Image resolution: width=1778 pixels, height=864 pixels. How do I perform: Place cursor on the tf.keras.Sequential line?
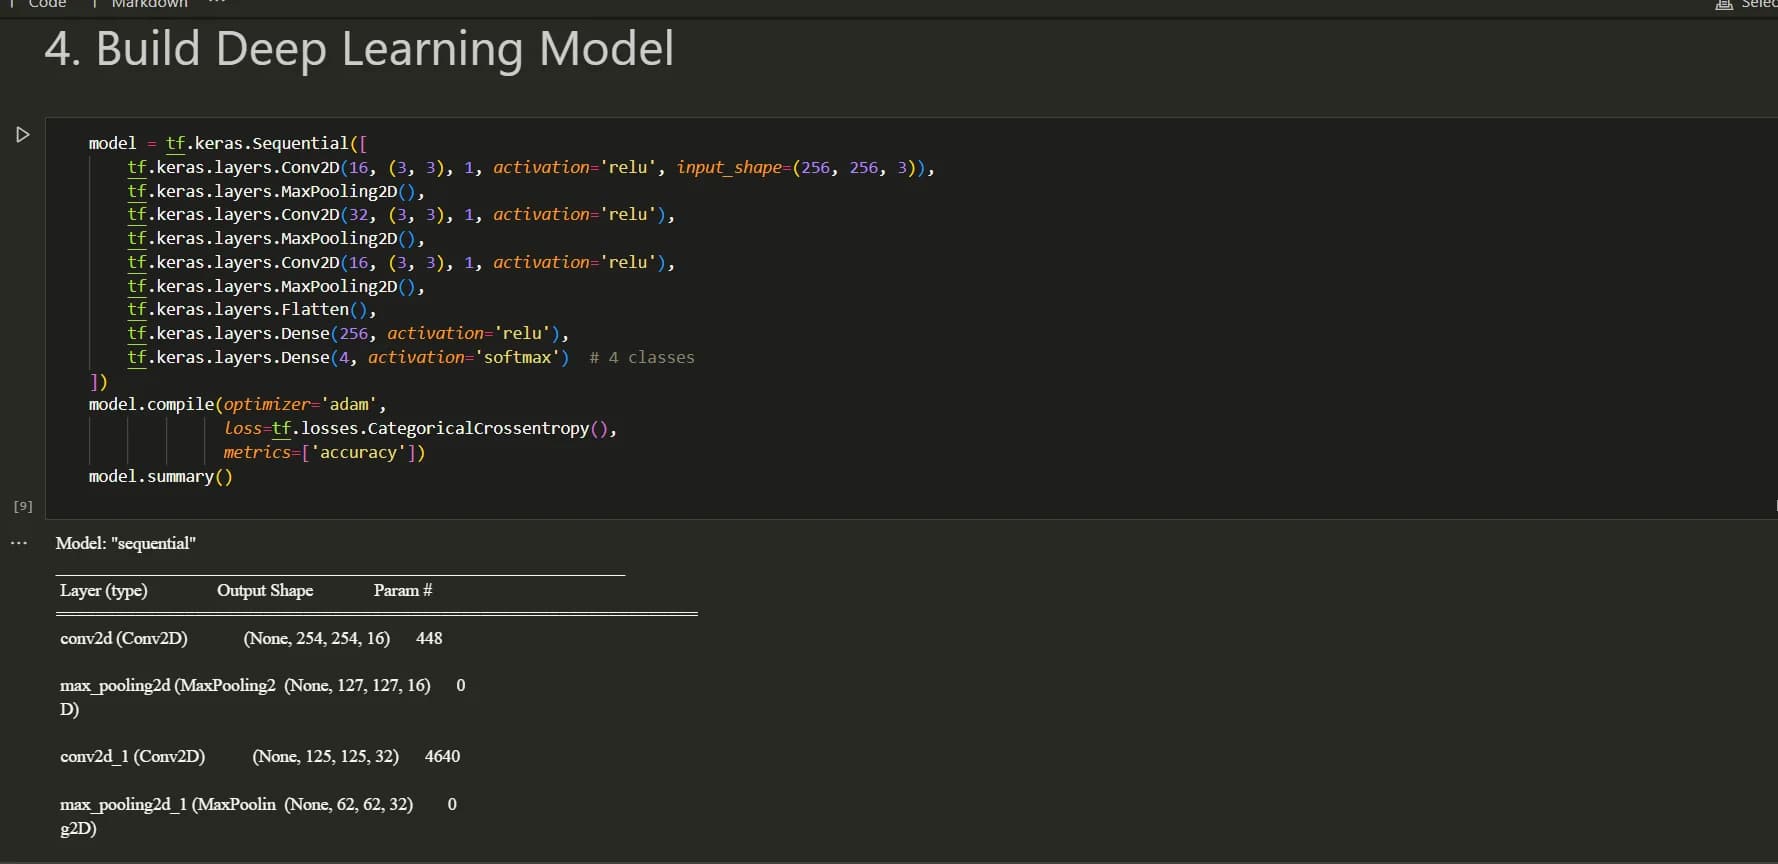pos(228,143)
